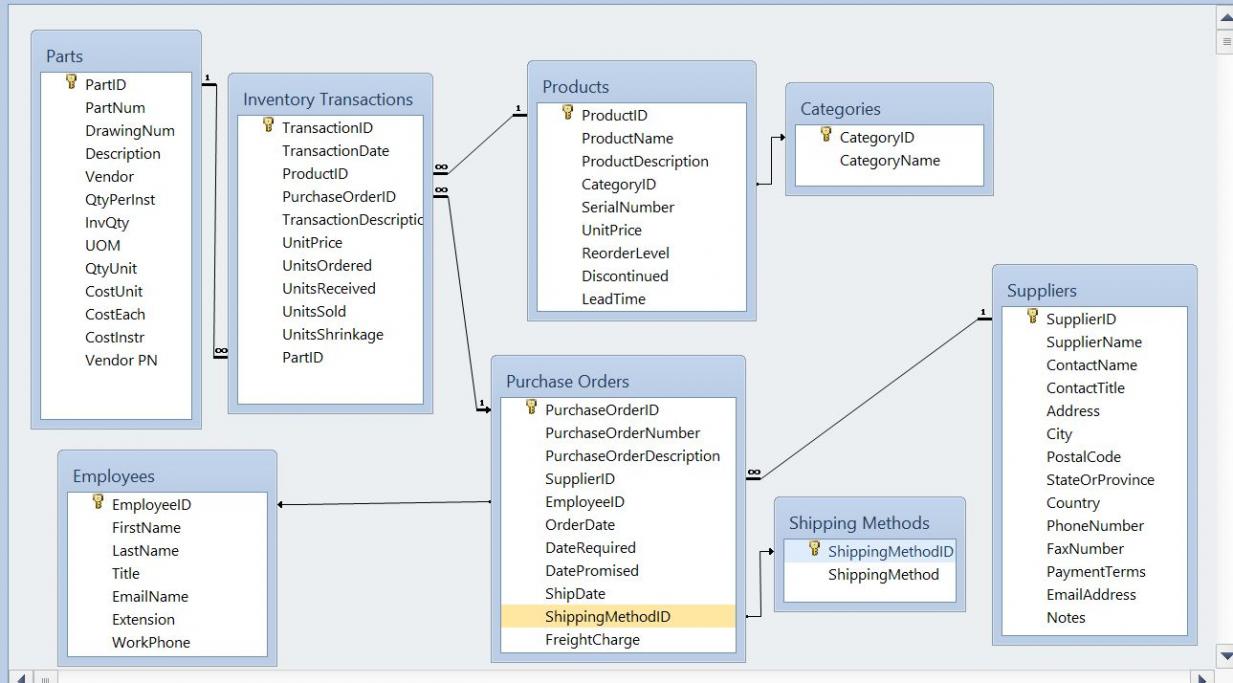Viewport: 1233px width, 683px height.
Task: Click the key icon next to TransactionID
Action: (x=268, y=127)
